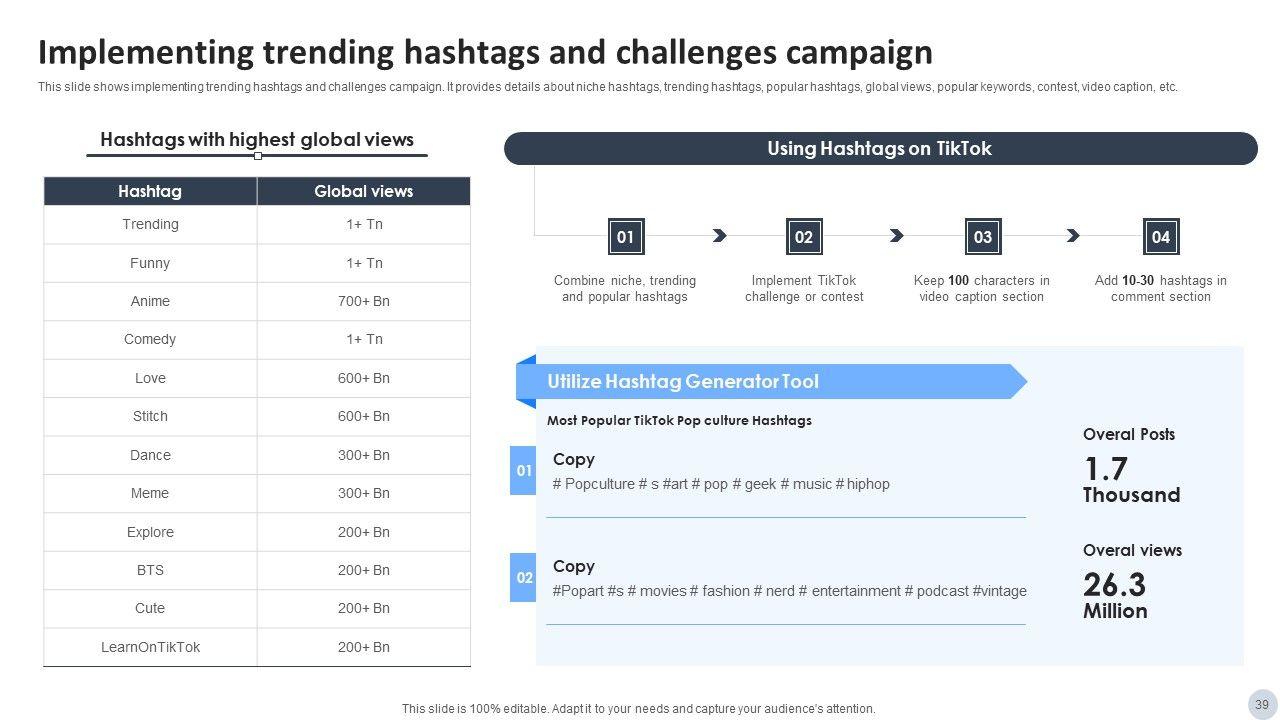This screenshot has width=1280, height=720.
Task: Click the arrow between steps 03 and 04
Action: click(x=1073, y=236)
